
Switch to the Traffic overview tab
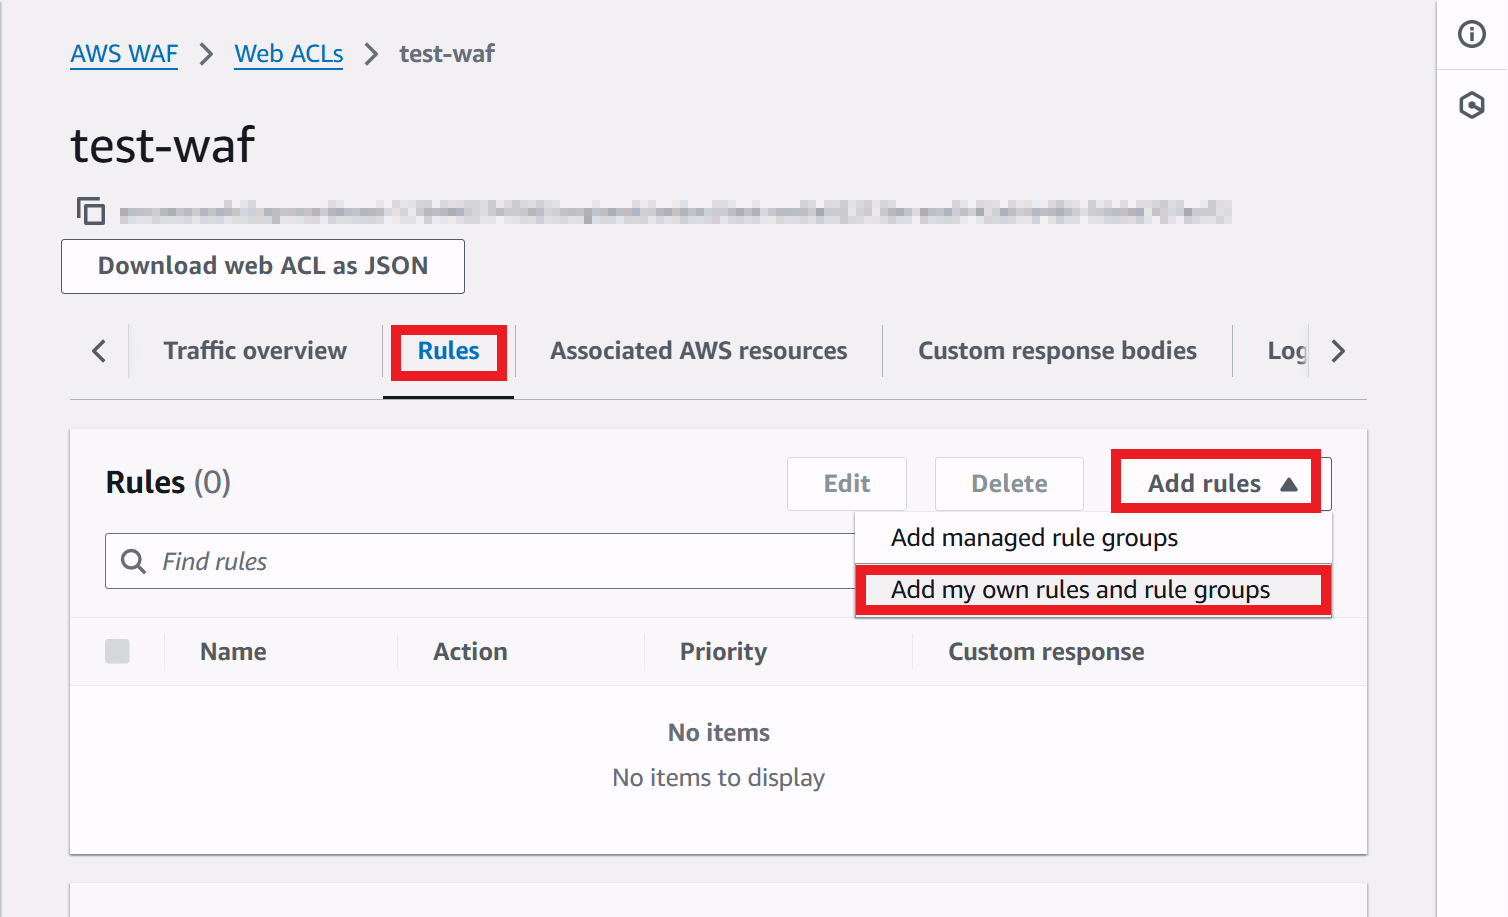(x=255, y=351)
